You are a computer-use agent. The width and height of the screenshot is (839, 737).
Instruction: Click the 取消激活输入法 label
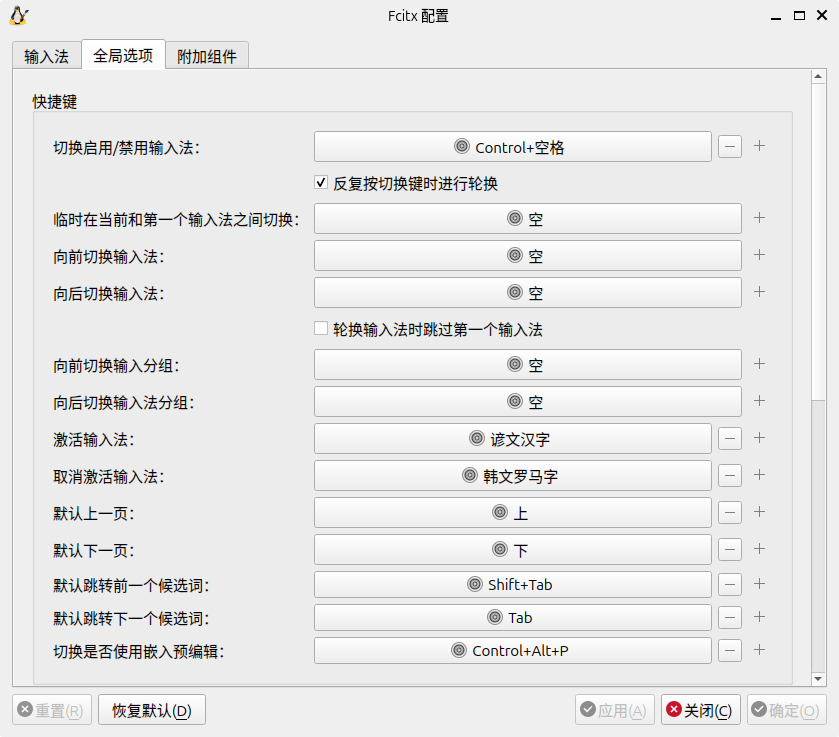point(109,476)
